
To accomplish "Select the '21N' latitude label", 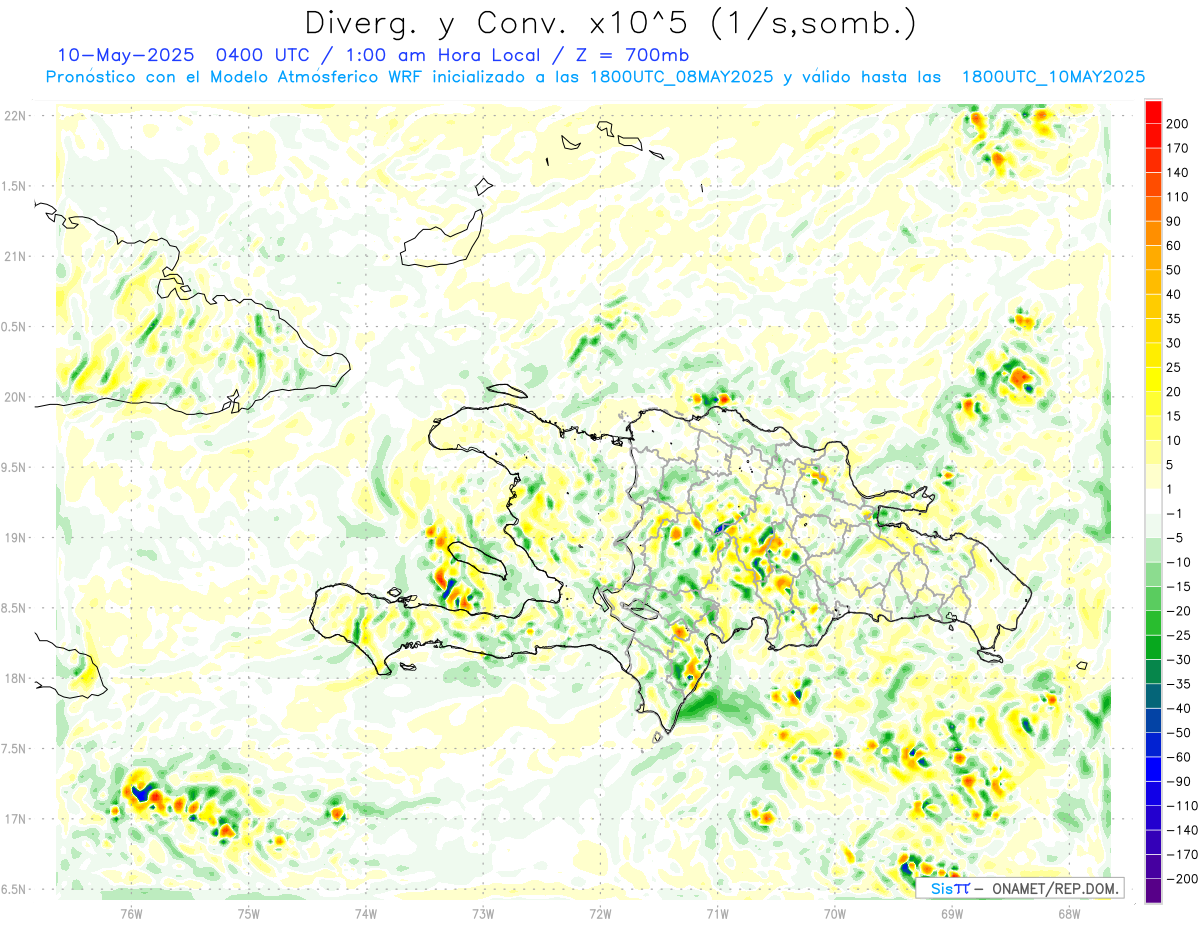I will [x=15, y=257].
